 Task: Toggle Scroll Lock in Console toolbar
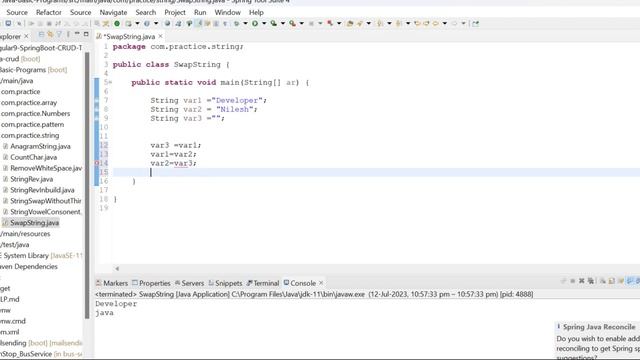(611, 281)
